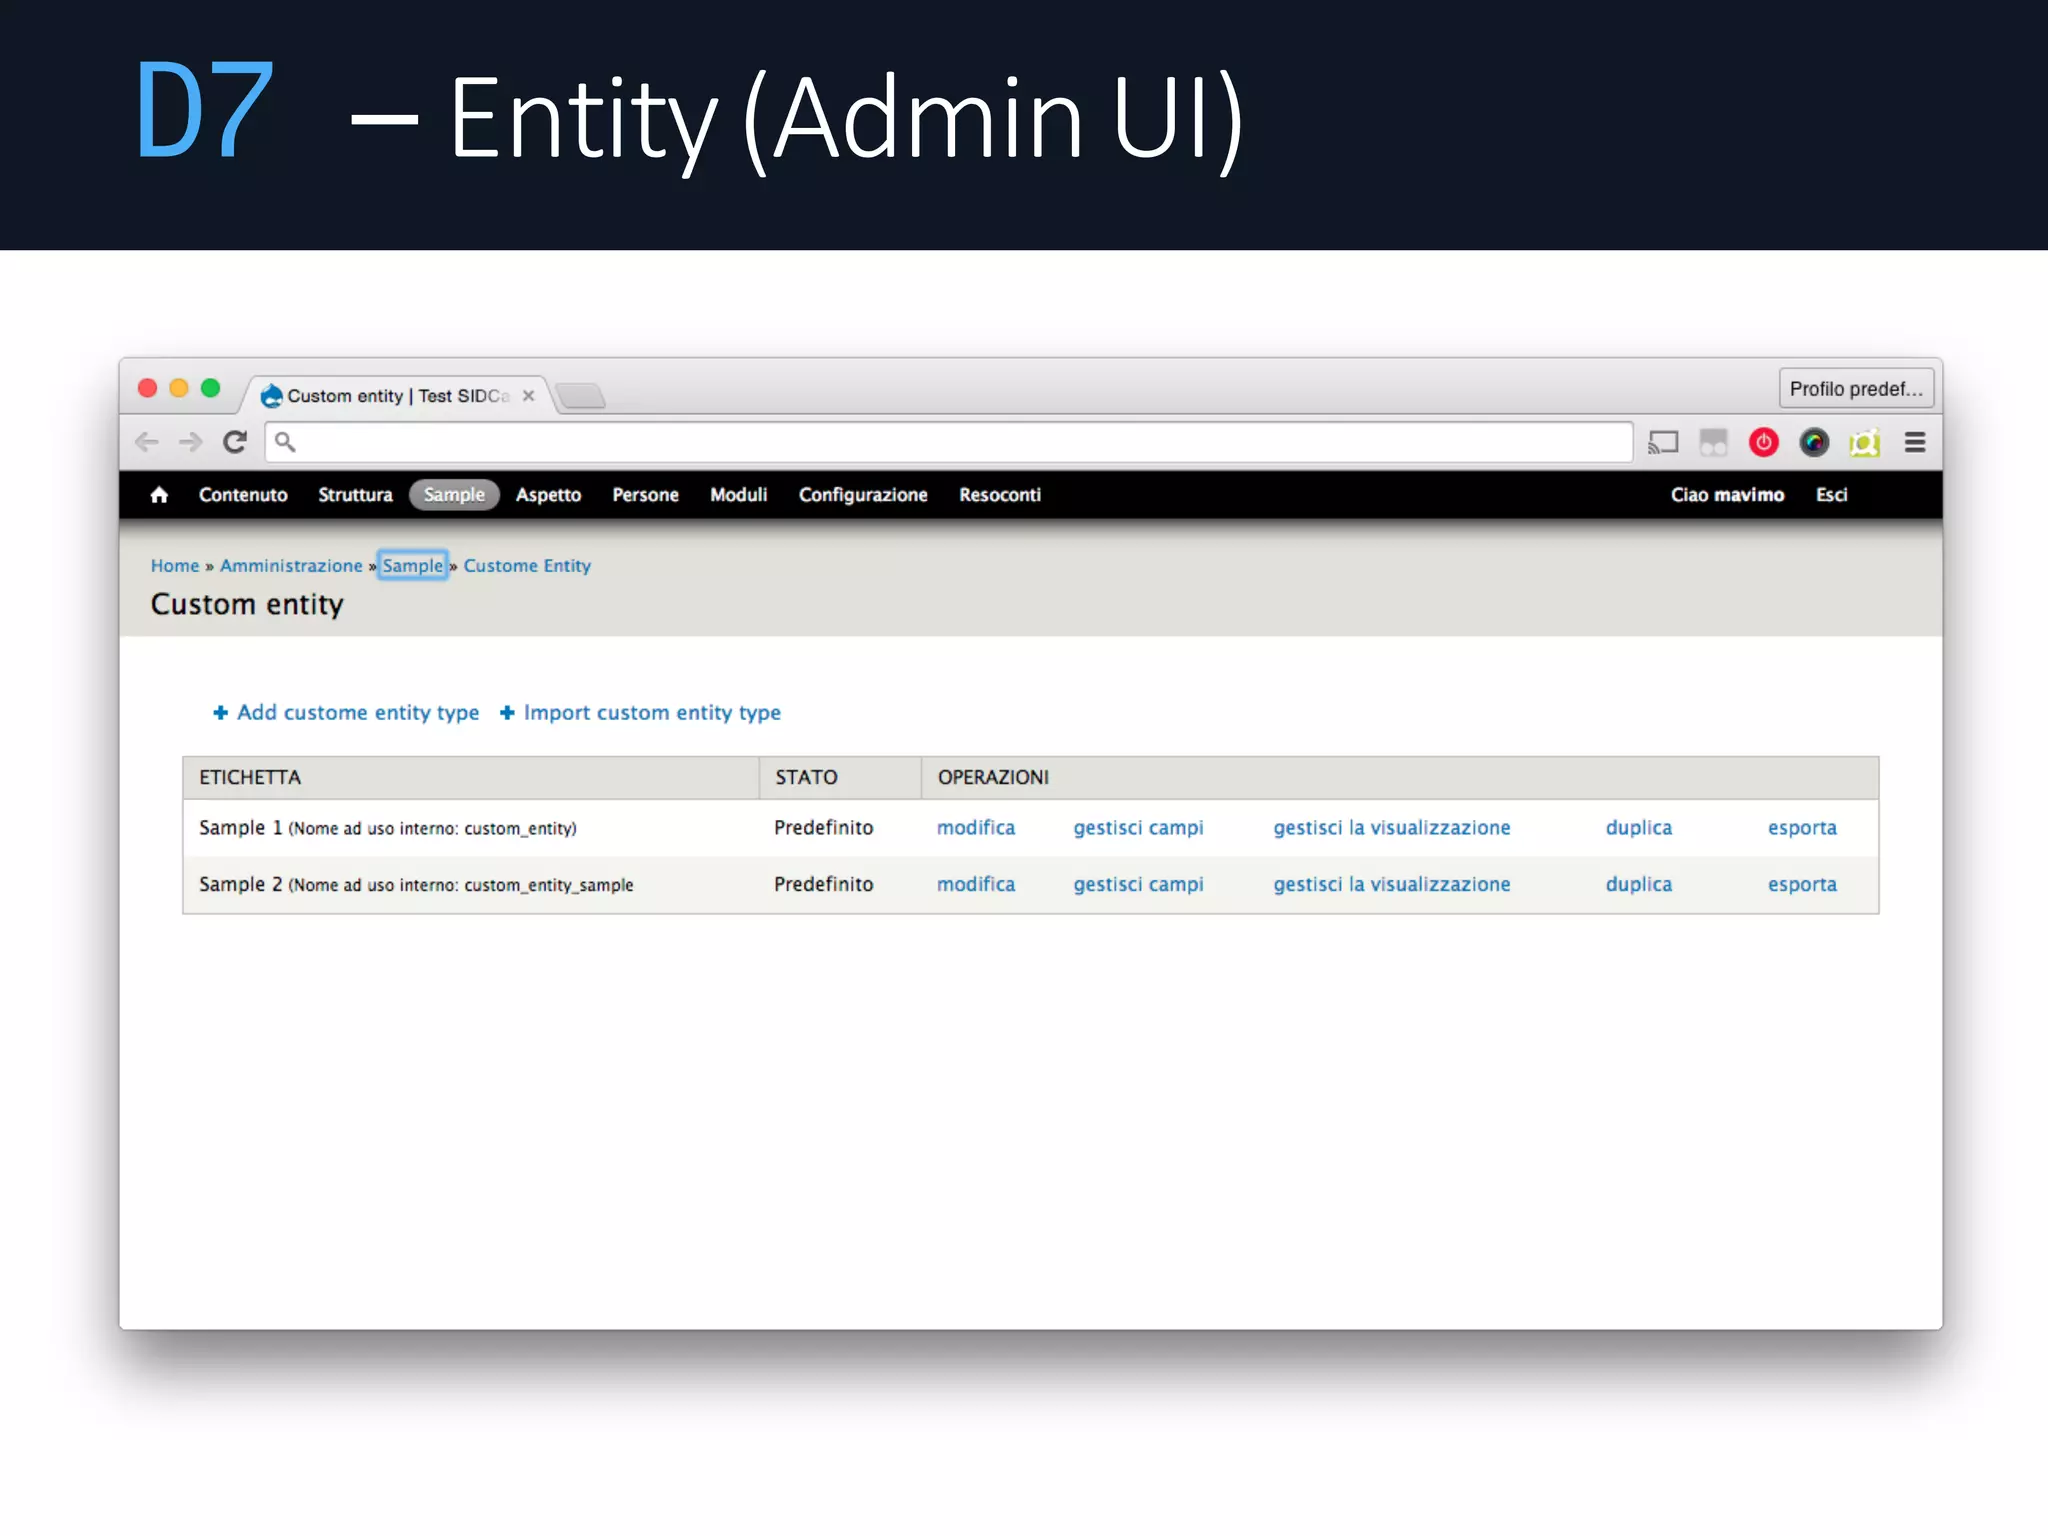Viewport: 2048px width, 1536px height.
Task: Click Amministrazione breadcrumb link
Action: 291,566
